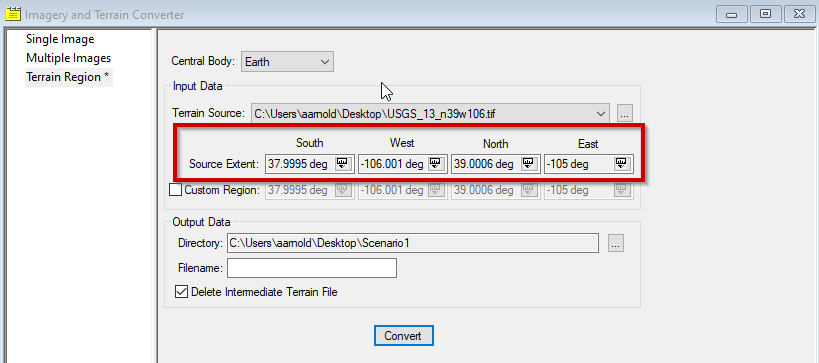Open unit menu icon in Source Extent West field
Viewport: 819px width, 363px height.
pos(436,164)
